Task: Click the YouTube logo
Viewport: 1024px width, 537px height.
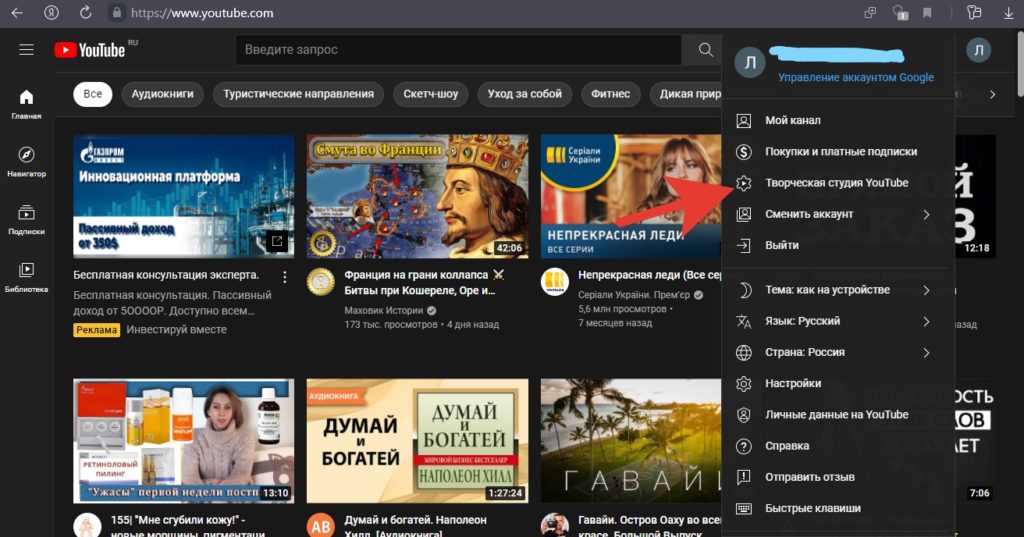Action: pos(90,50)
